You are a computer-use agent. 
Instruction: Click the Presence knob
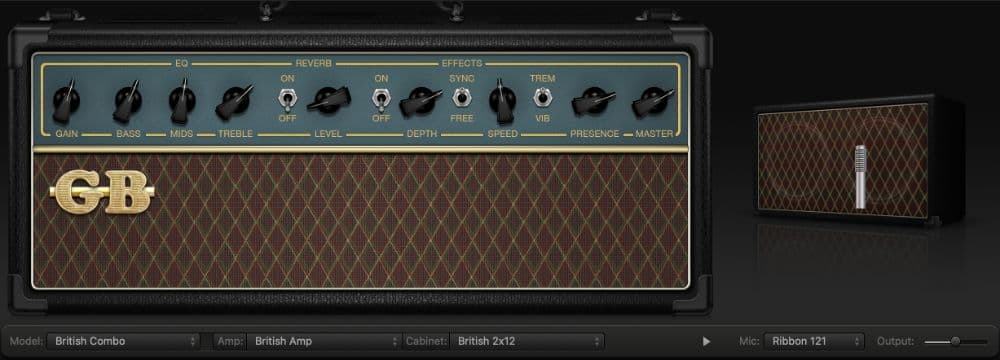pos(593,101)
